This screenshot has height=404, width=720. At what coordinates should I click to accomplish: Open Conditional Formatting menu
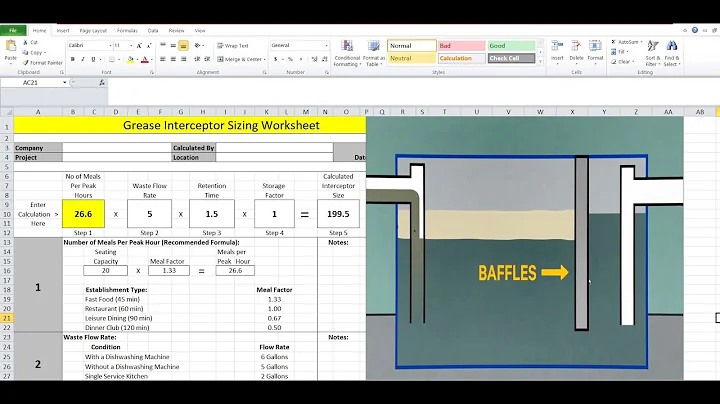click(347, 53)
